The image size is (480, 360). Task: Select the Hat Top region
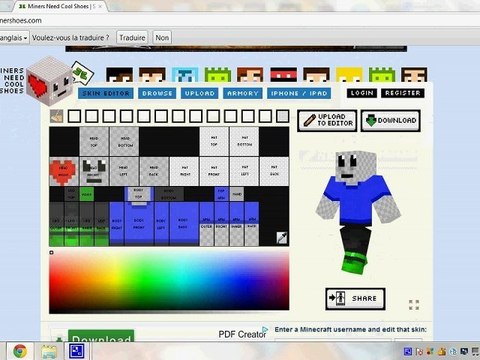(x=214, y=141)
